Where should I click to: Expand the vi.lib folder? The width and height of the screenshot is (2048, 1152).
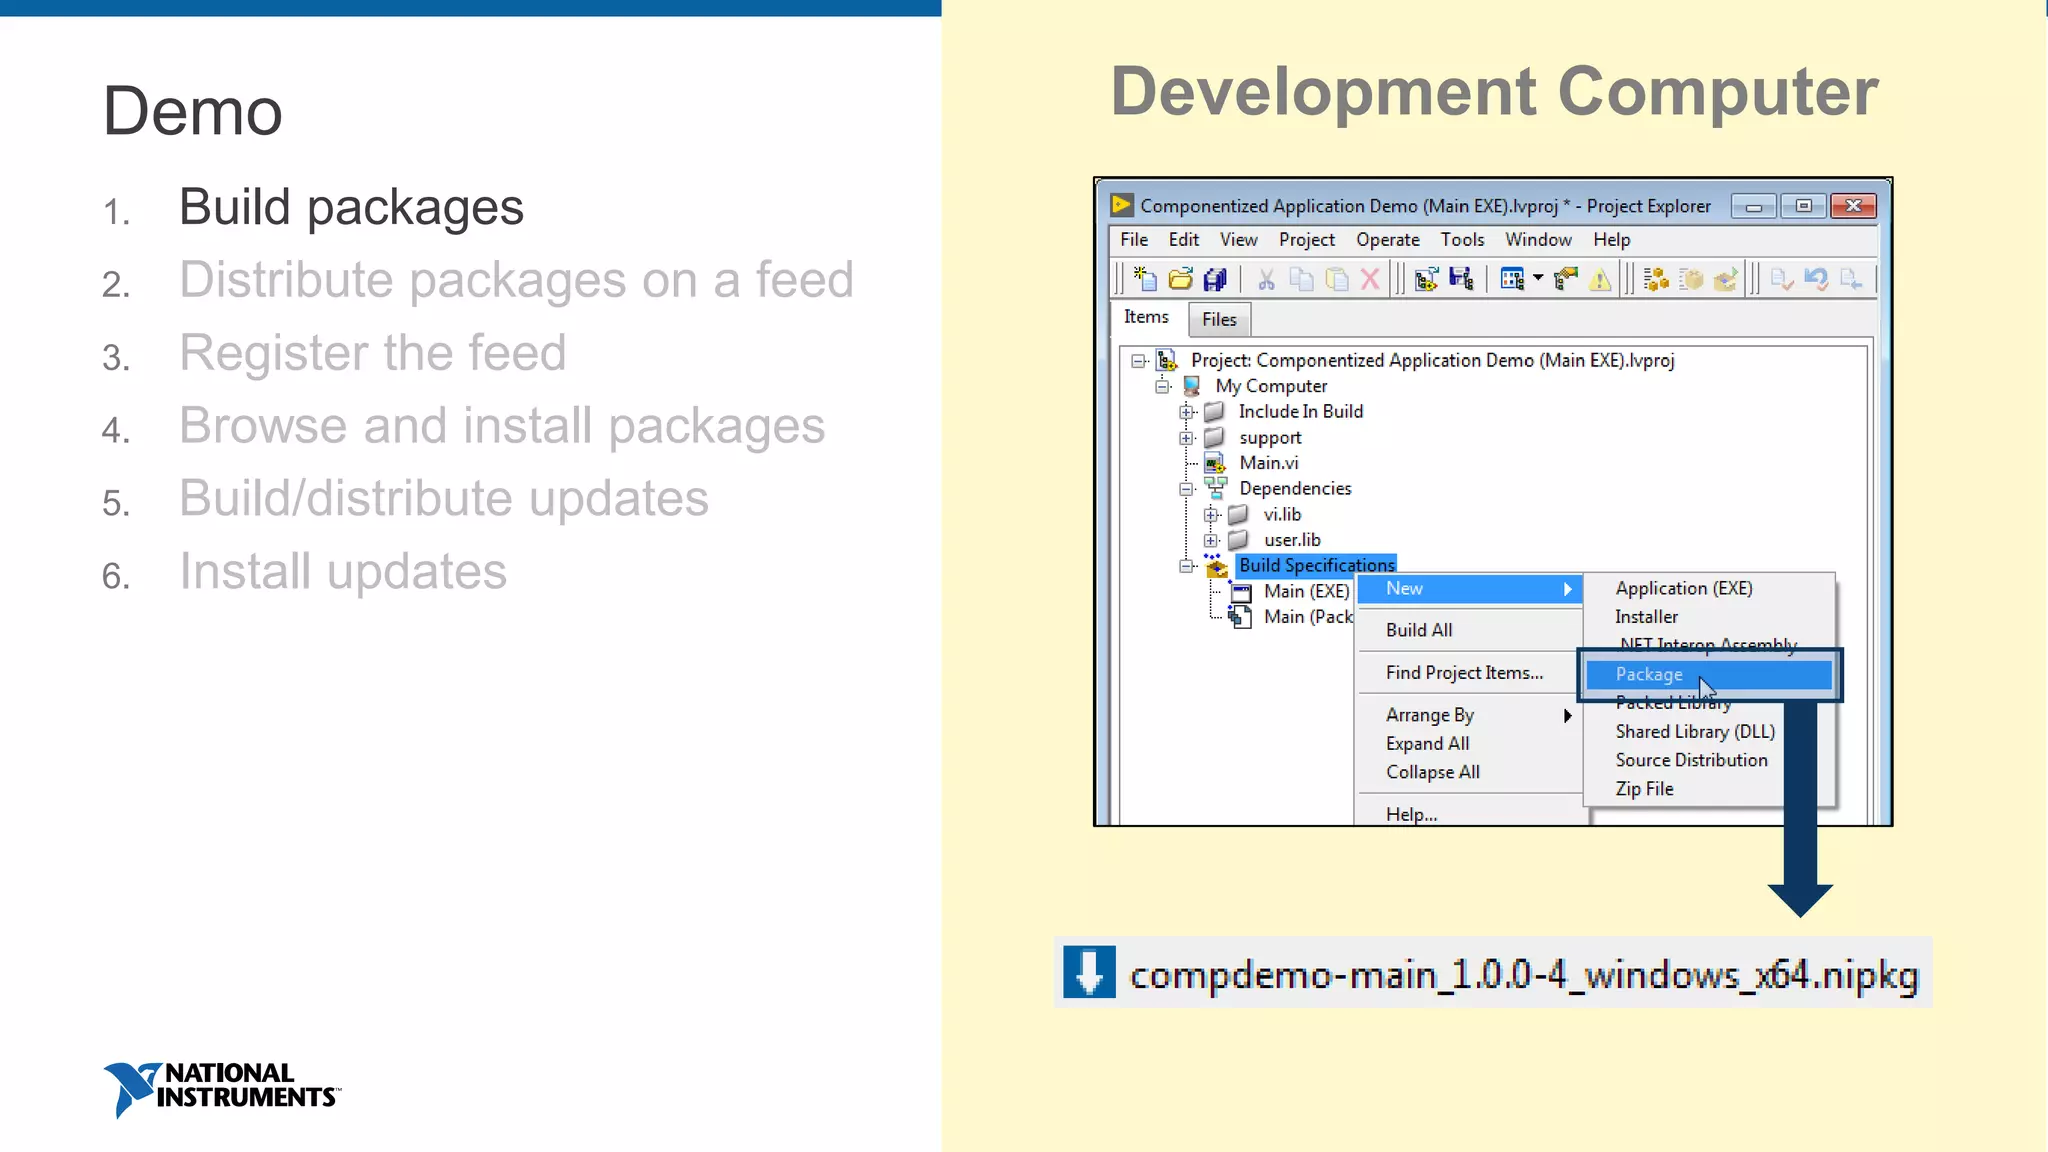(x=1210, y=515)
